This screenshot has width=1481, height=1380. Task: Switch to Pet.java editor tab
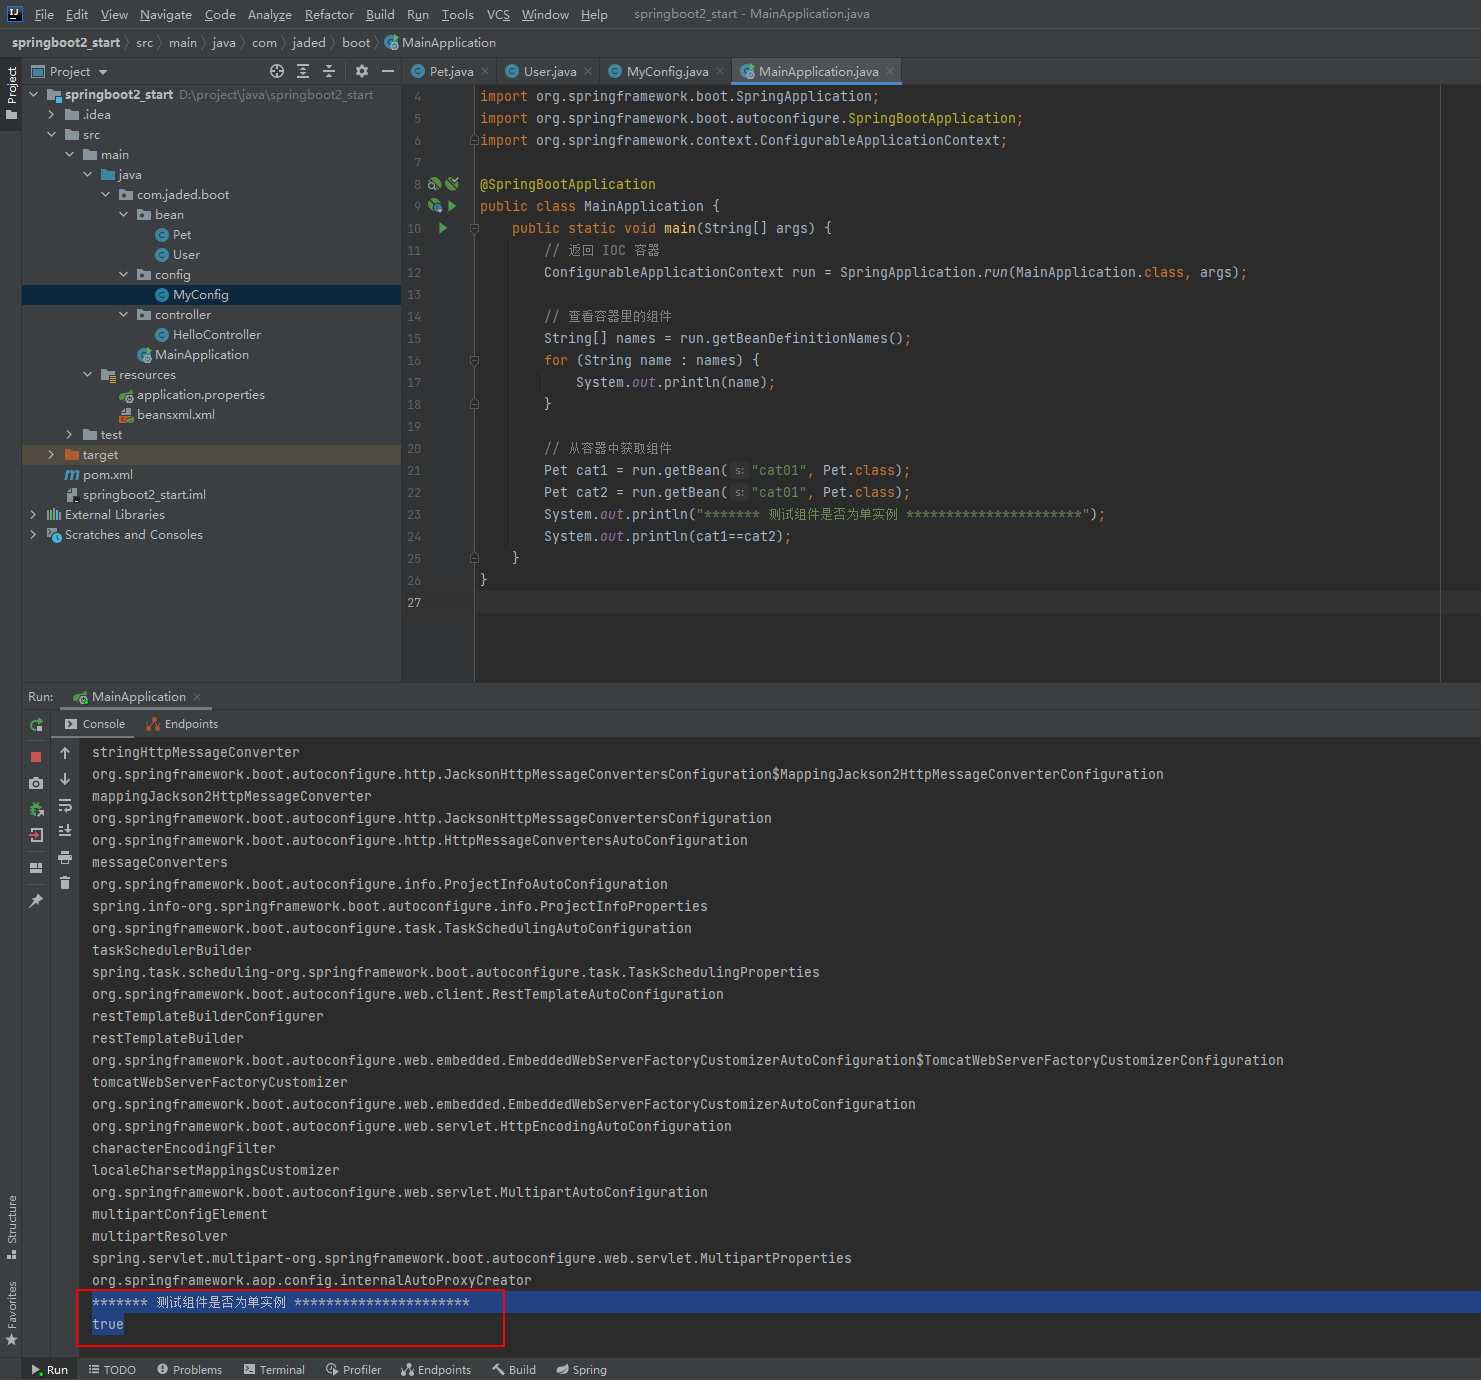coord(450,71)
